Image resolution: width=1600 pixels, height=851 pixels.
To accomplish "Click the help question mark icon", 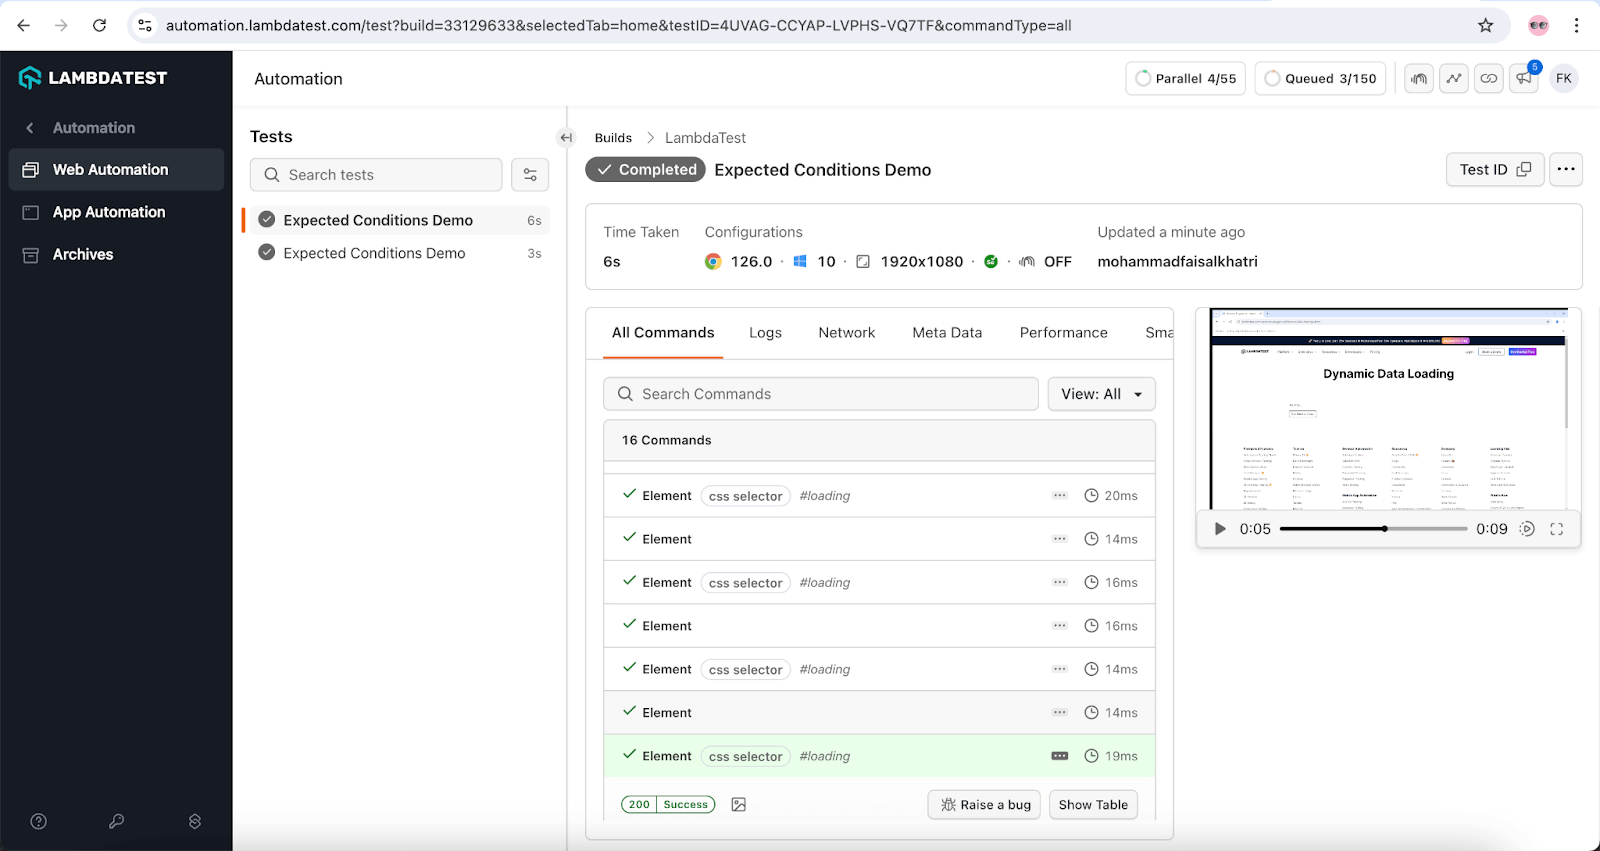I will 39,821.
